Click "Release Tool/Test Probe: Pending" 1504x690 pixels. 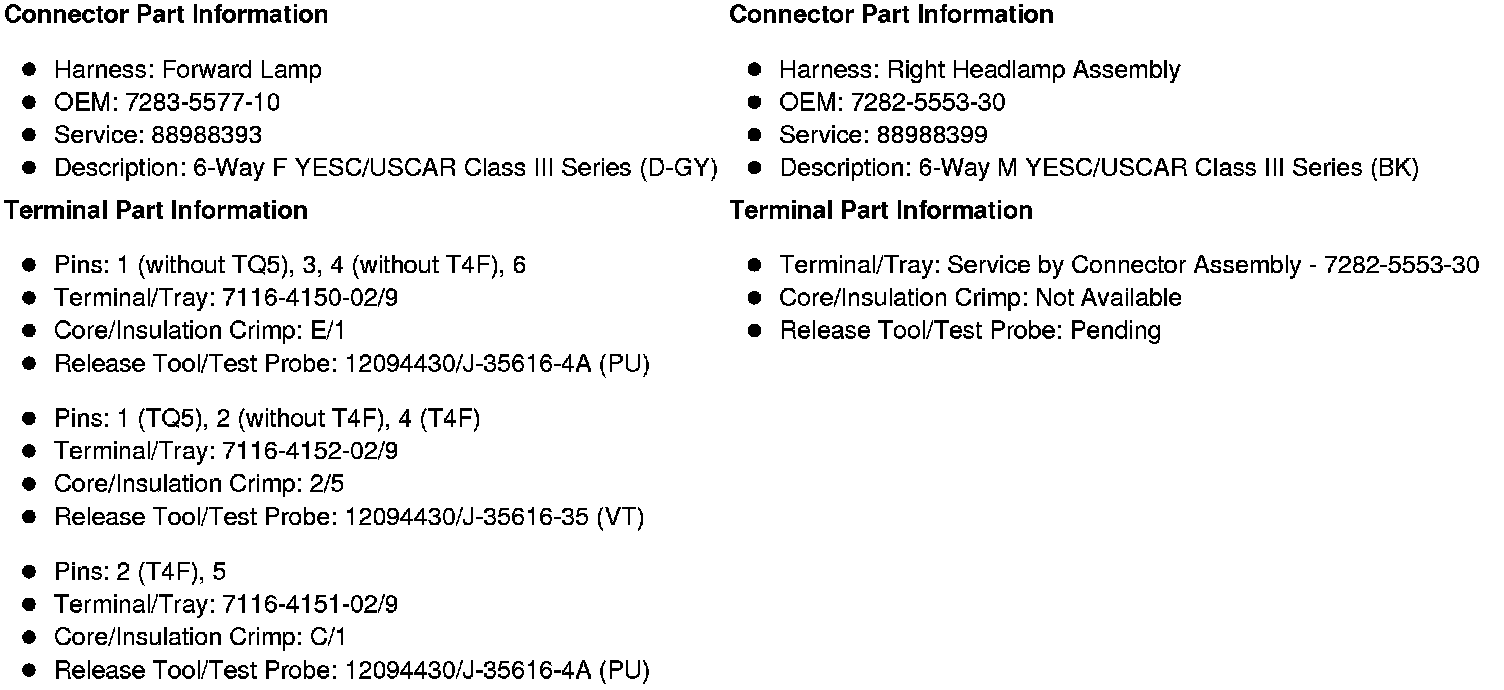[x=970, y=331]
